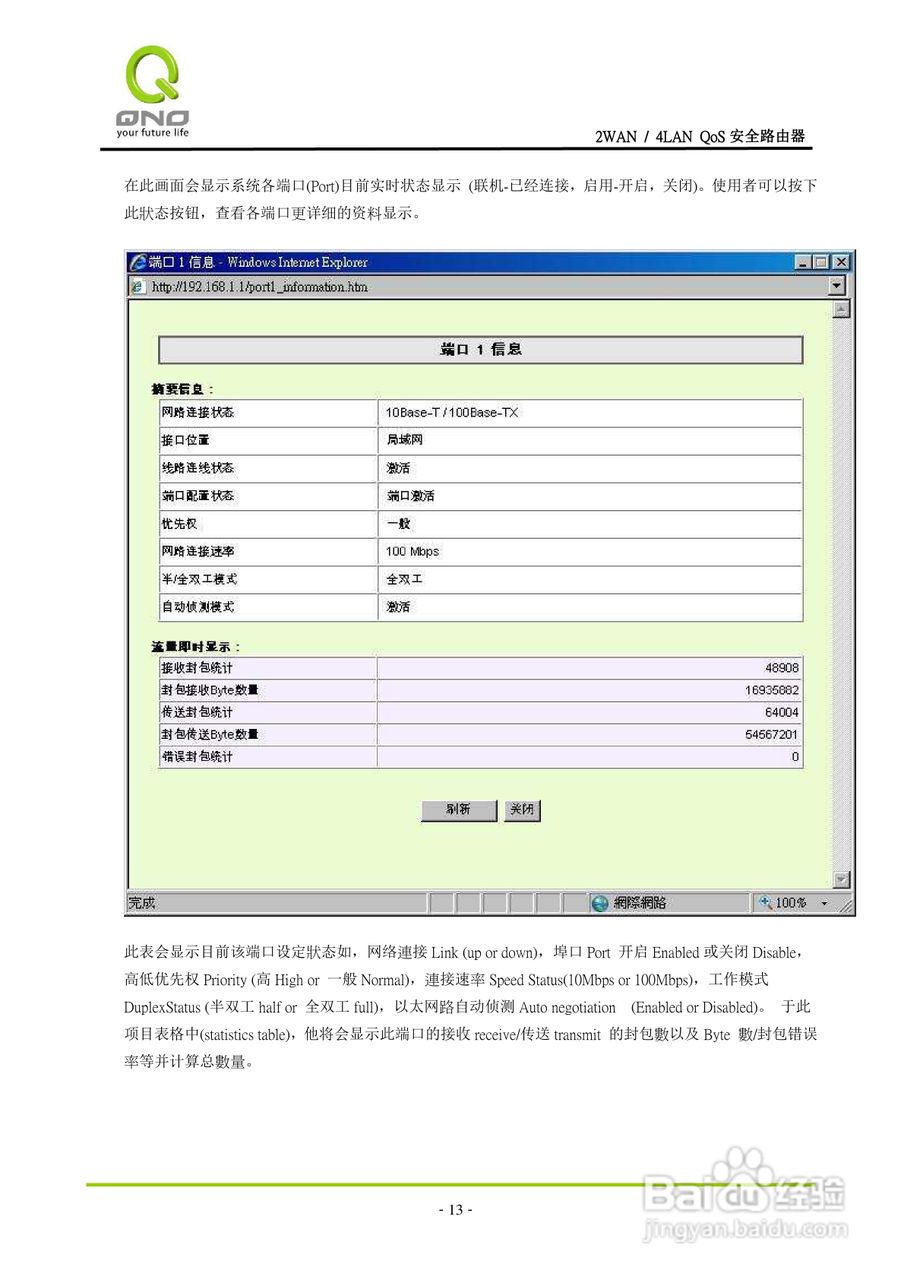Viewport: 904px width, 1280px height.
Task: Click the 优先权 row label
Action: click(x=180, y=524)
